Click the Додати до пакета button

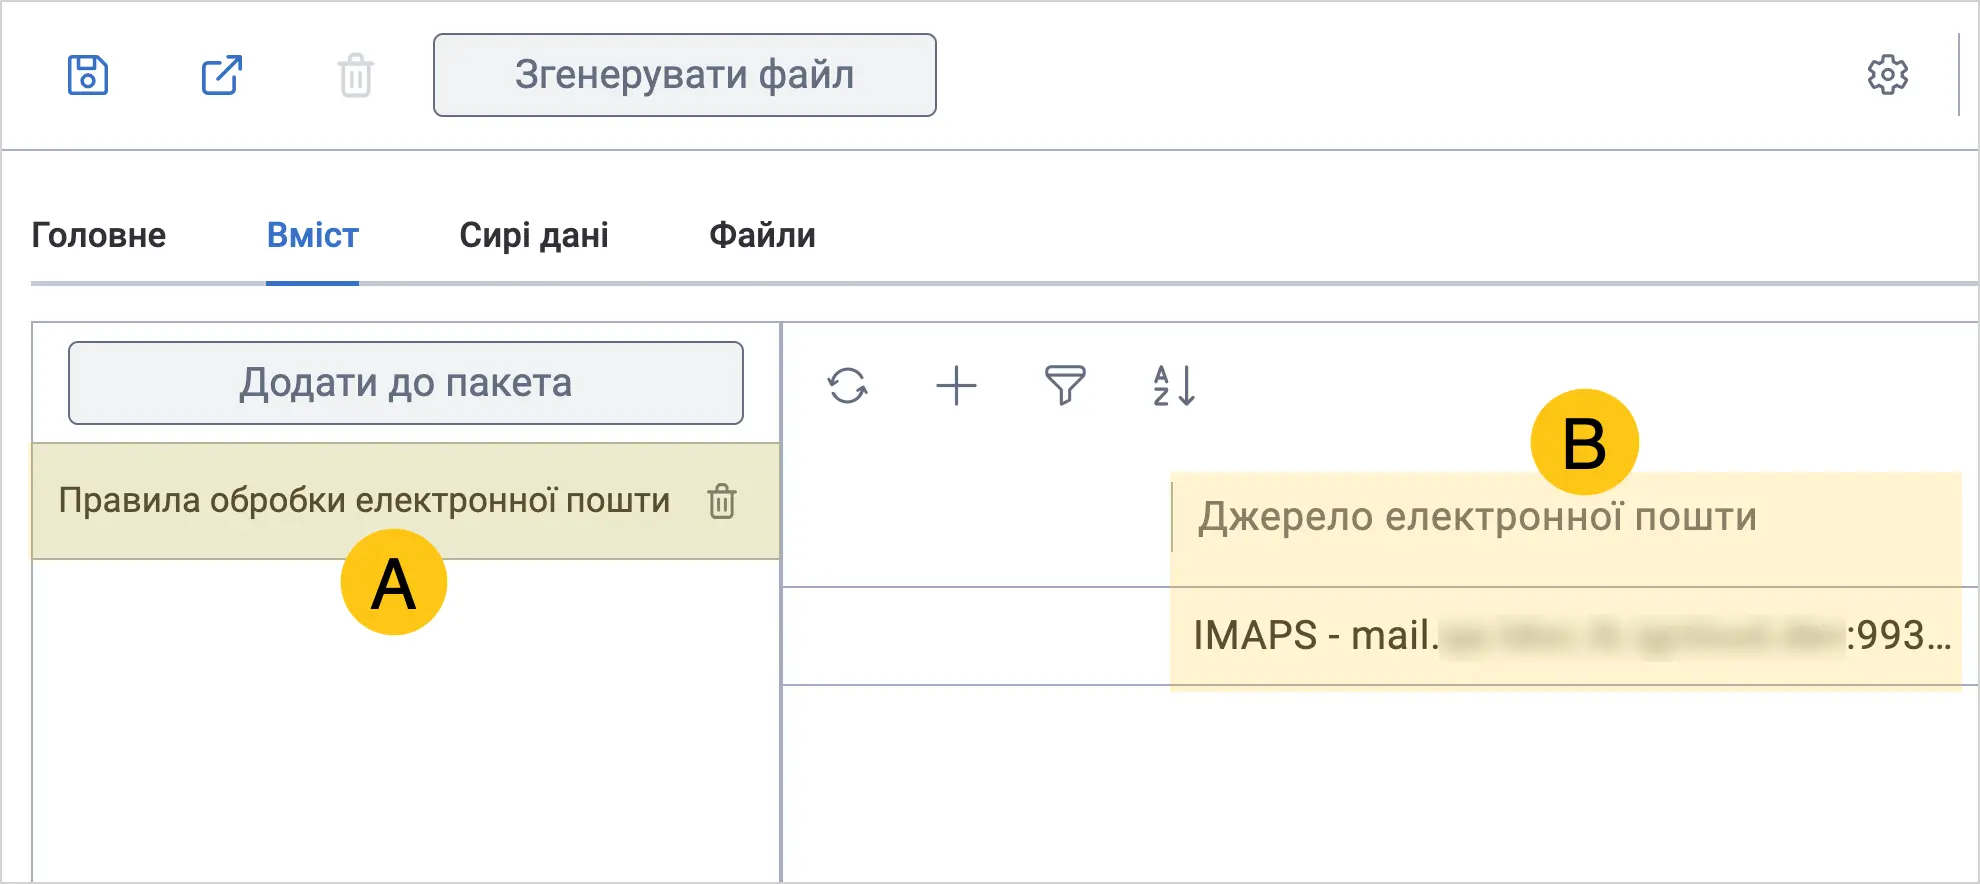(406, 383)
